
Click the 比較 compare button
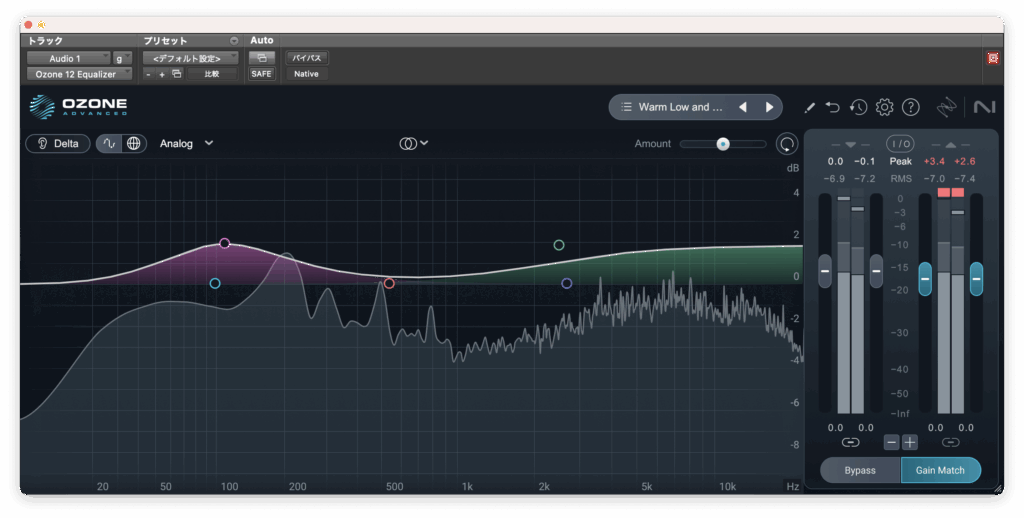tap(212, 74)
